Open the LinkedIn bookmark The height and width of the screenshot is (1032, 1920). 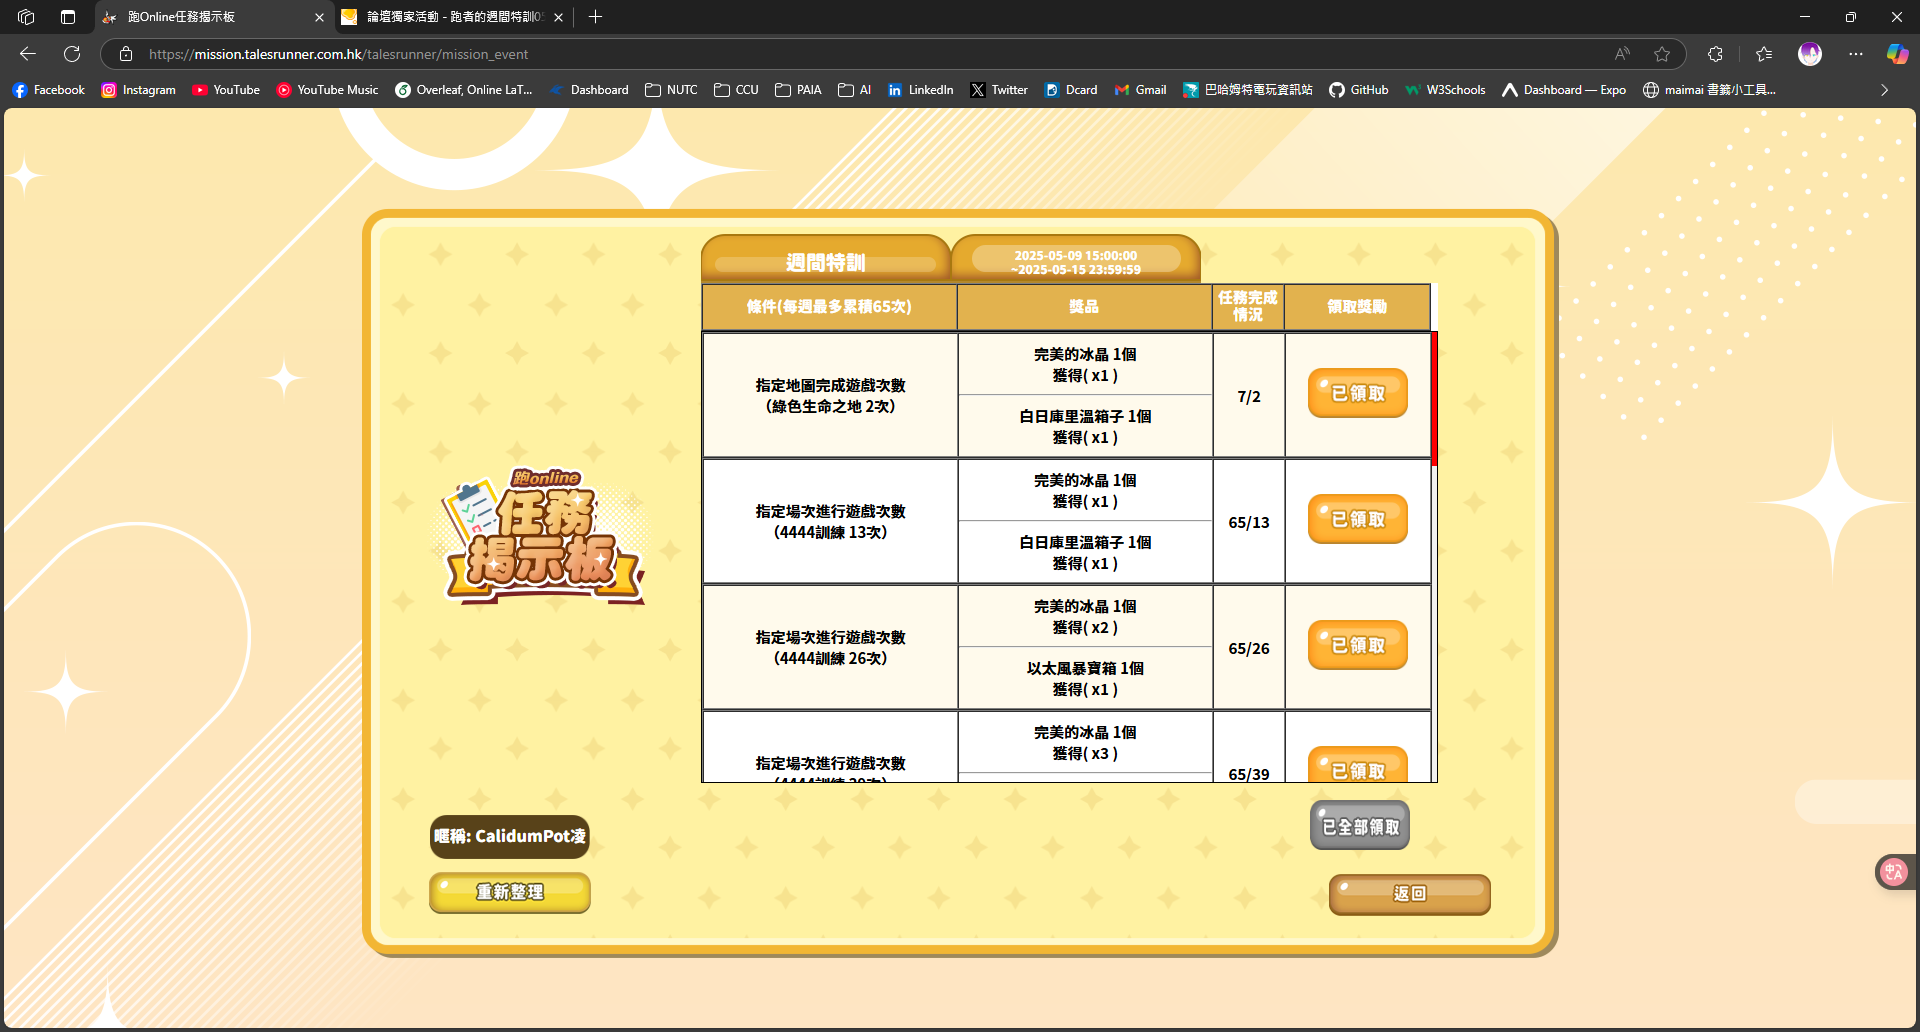(x=920, y=90)
